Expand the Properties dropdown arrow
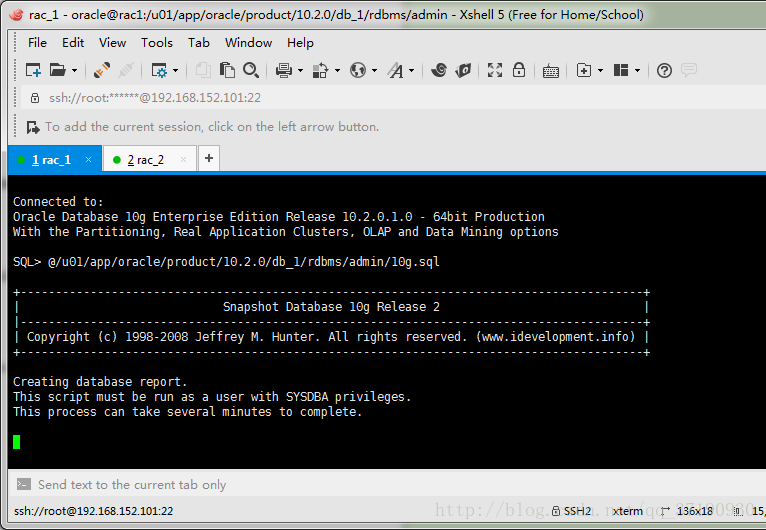 tap(176, 71)
